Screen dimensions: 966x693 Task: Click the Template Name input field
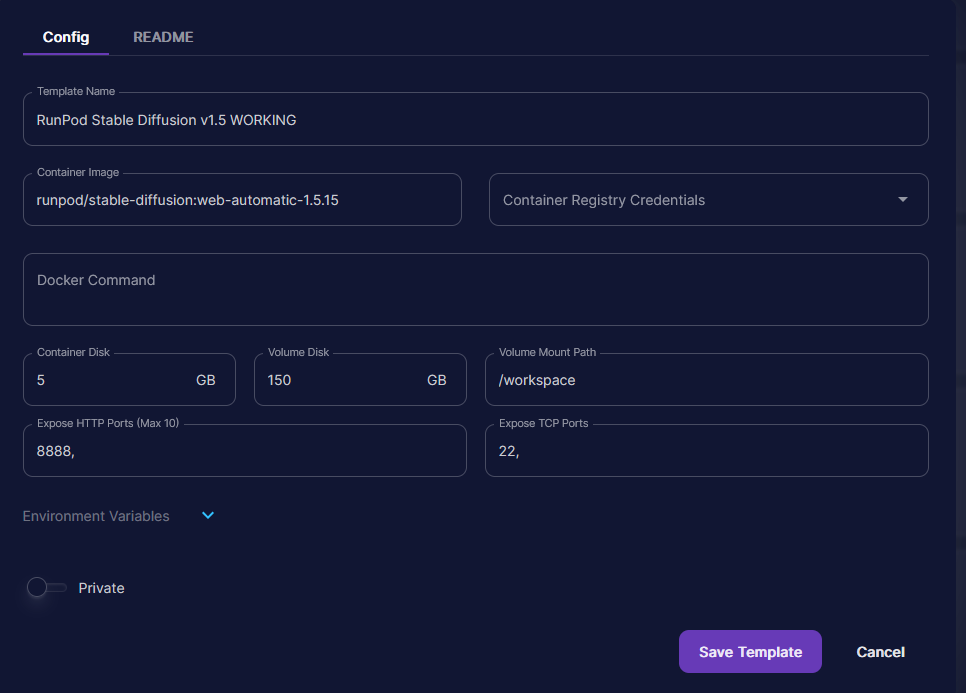point(475,120)
